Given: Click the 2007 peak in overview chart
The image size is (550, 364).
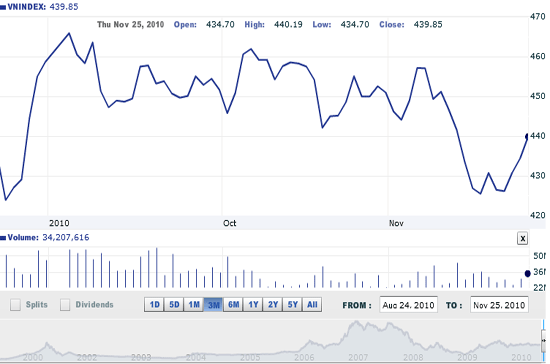Looking at the screenshot, I should click(357, 322).
